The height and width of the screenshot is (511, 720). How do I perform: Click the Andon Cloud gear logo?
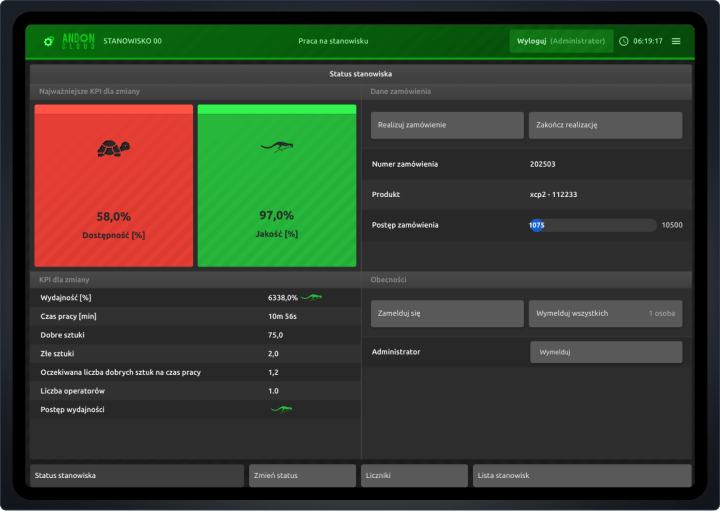click(48, 41)
